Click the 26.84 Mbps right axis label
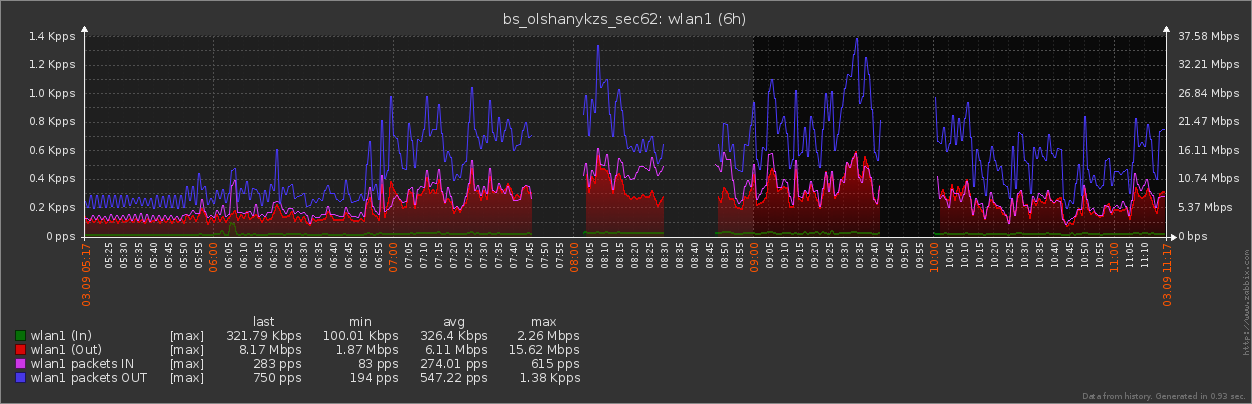Screen dimensions: 1252x404 click(x=1208, y=93)
